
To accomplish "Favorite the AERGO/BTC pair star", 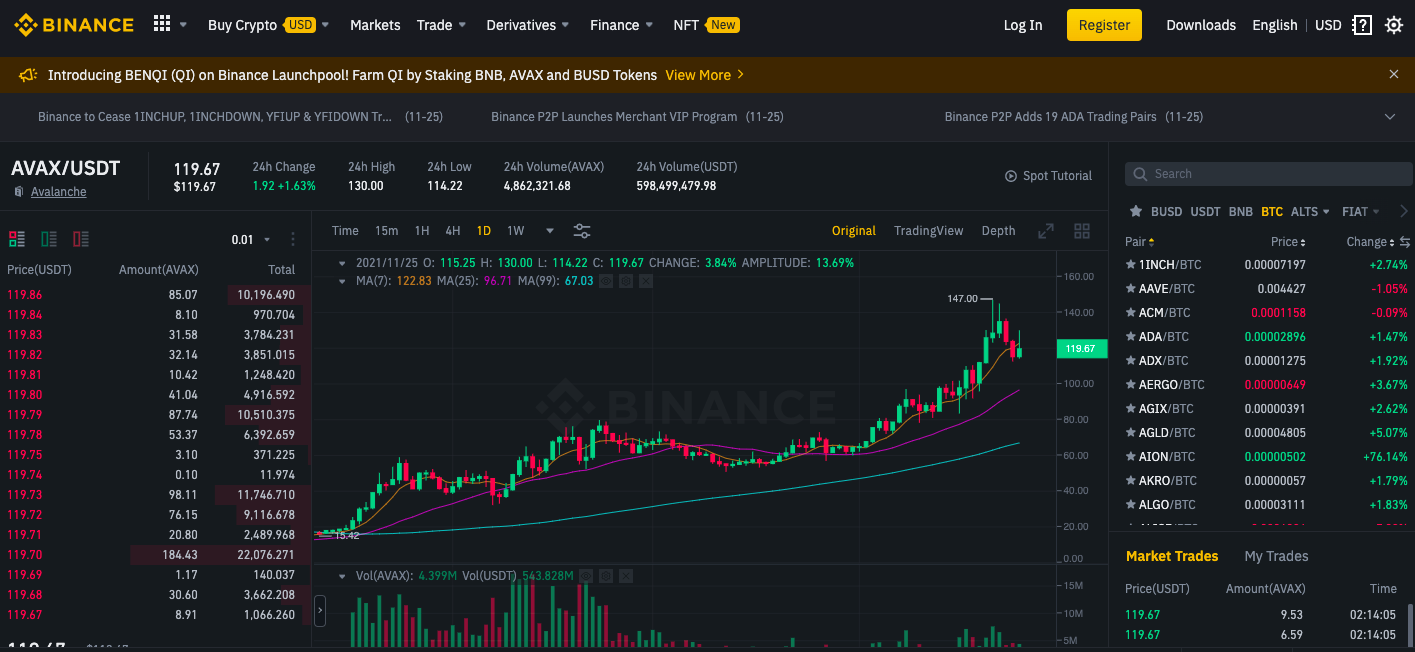I will pyautogui.click(x=1131, y=385).
